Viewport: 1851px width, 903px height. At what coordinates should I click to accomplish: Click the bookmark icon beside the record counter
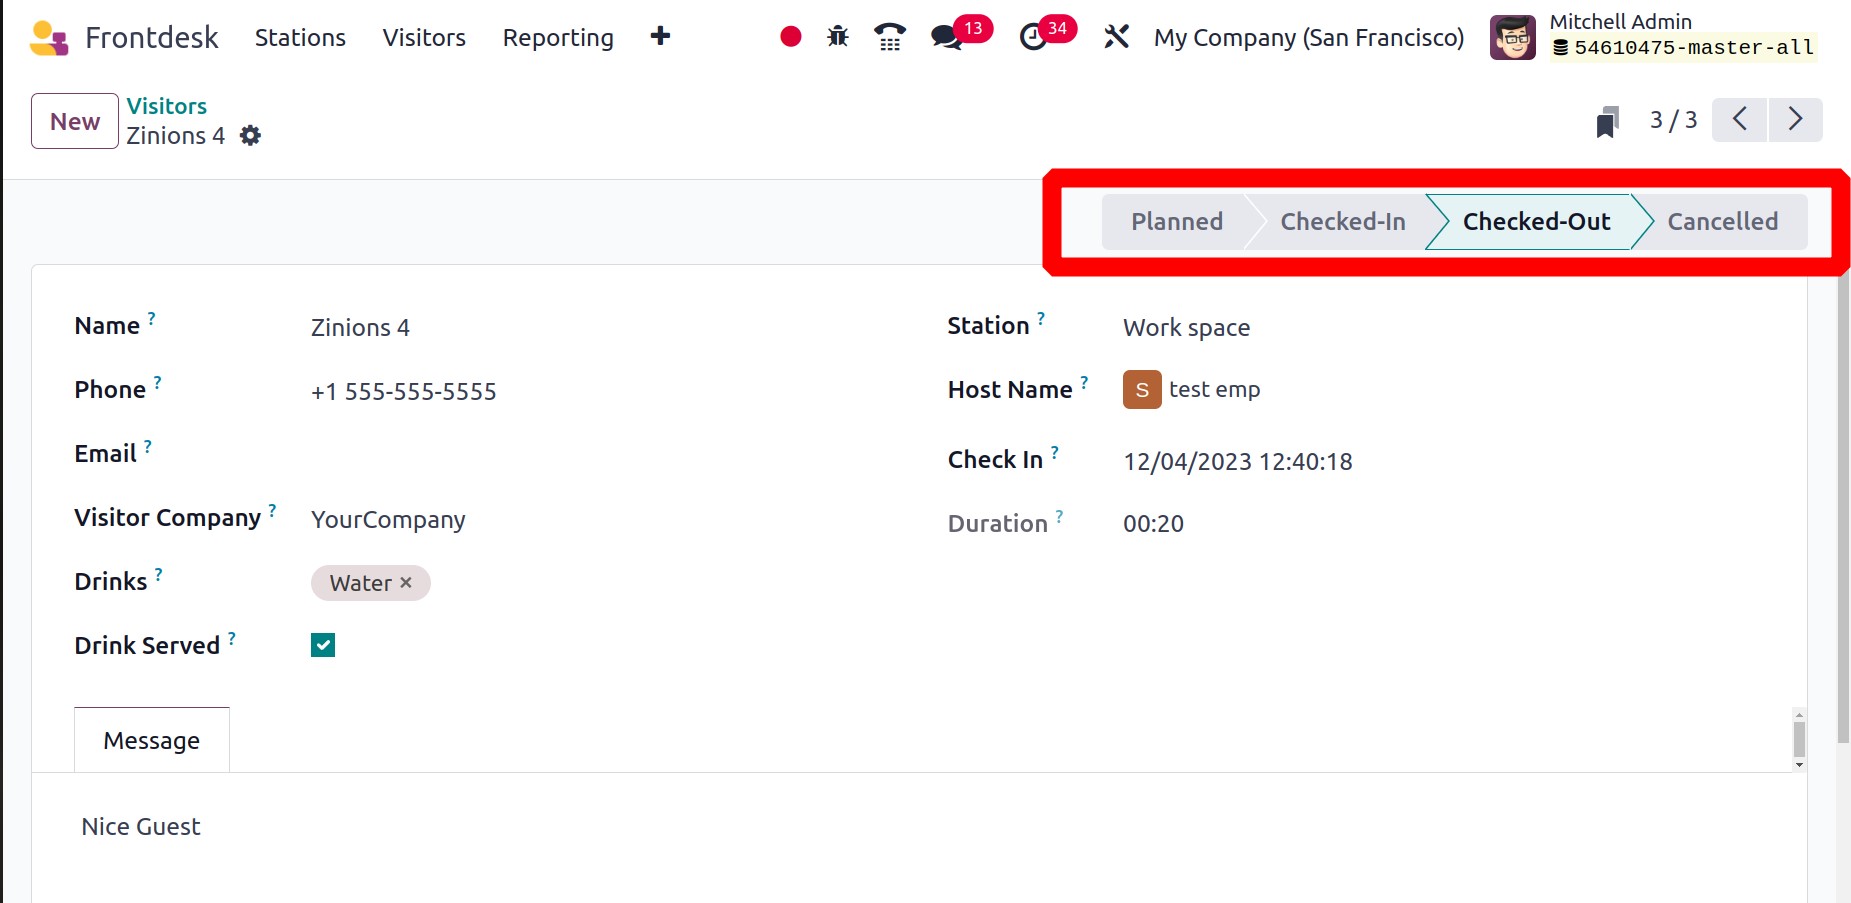pos(1607,121)
